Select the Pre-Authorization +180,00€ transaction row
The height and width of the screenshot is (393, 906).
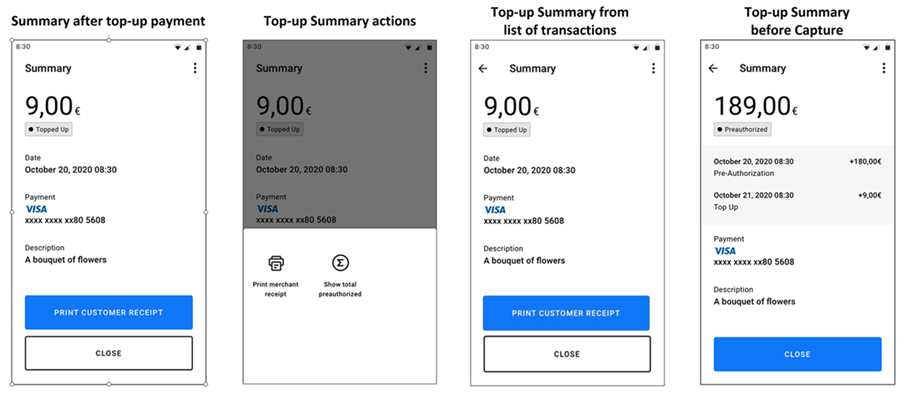(797, 168)
